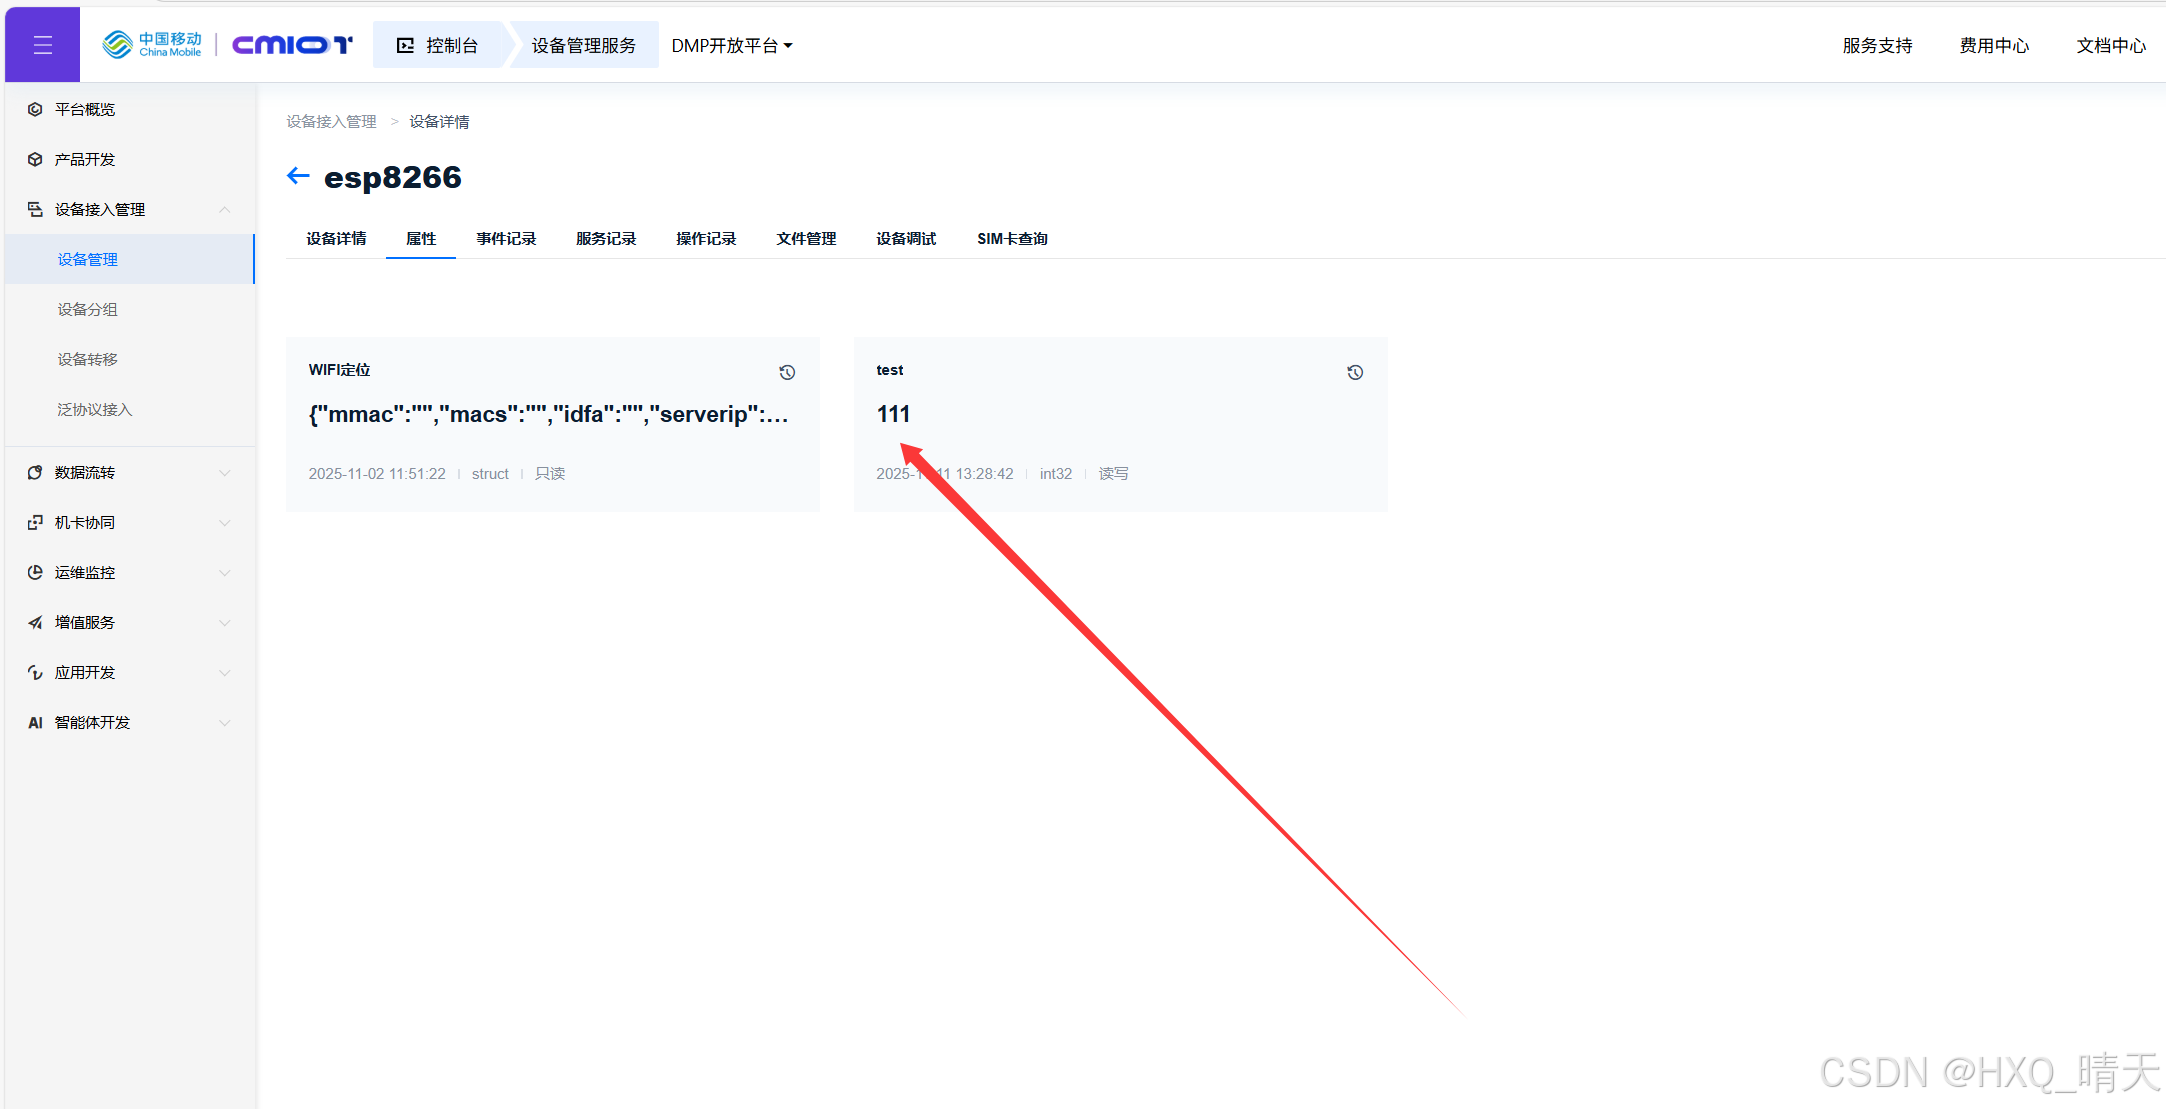Collapse the 设备接入管理 menu chevron
Screen dimensions: 2166x1109
coord(225,209)
